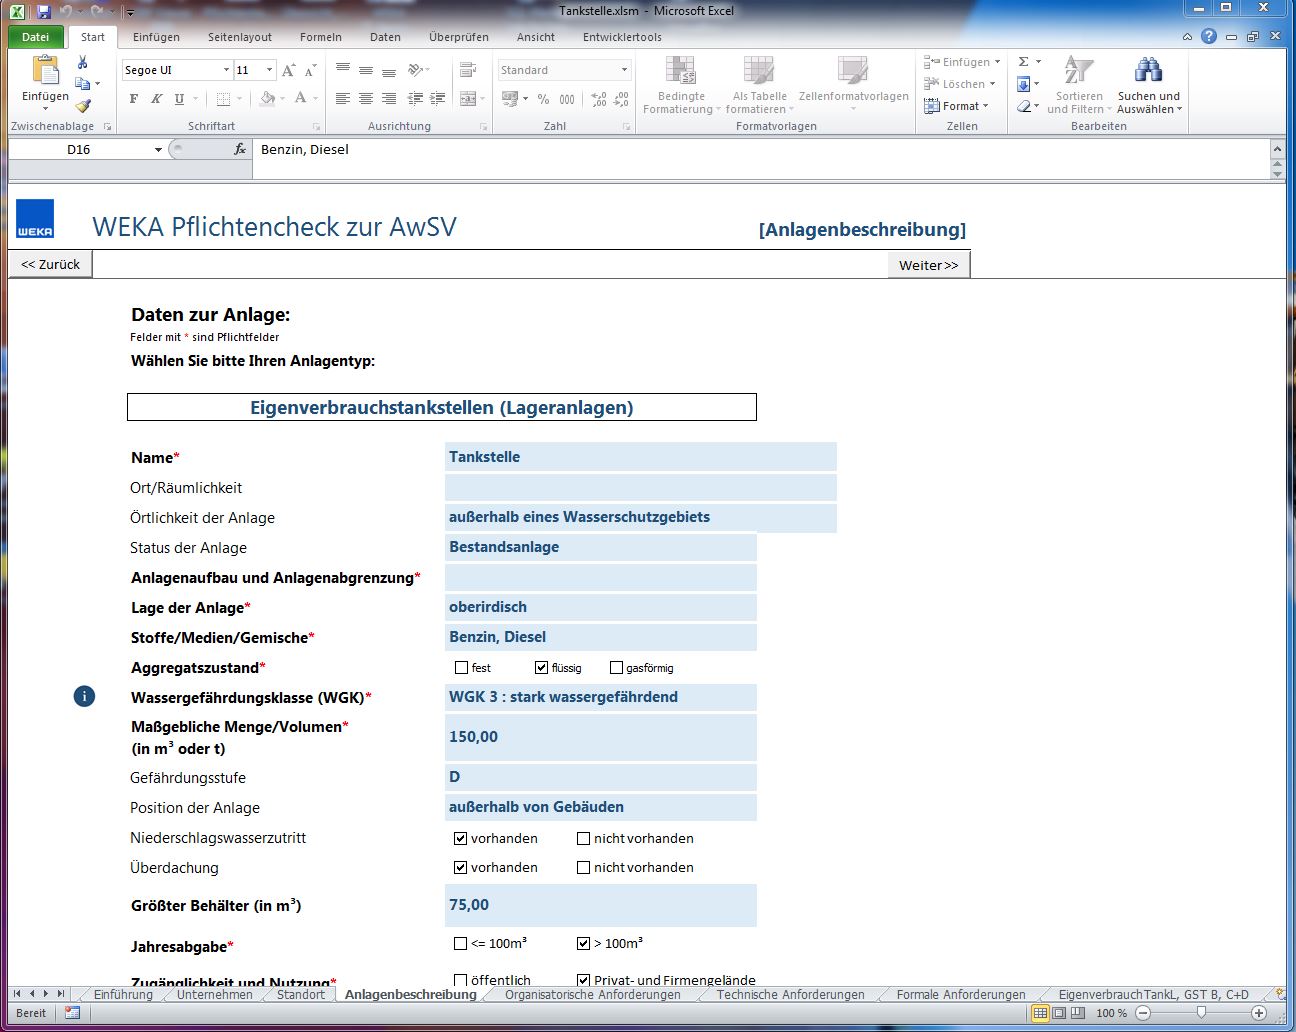Switch to the Formeln ribbon tab
This screenshot has width=1296, height=1032.
point(320,37)
